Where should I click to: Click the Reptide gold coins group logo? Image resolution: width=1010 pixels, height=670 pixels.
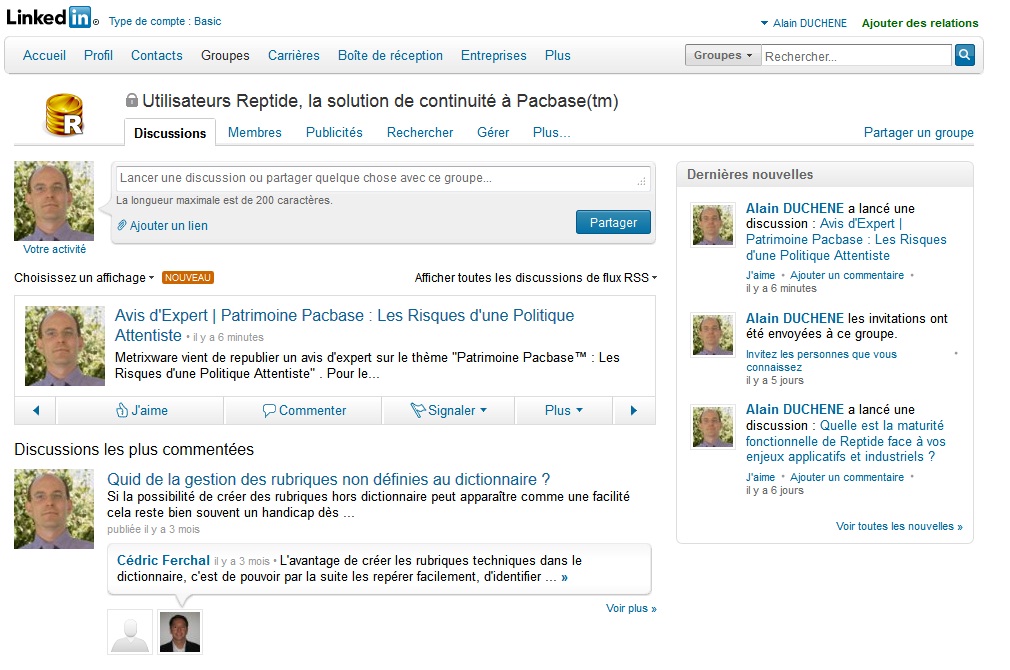64,115
